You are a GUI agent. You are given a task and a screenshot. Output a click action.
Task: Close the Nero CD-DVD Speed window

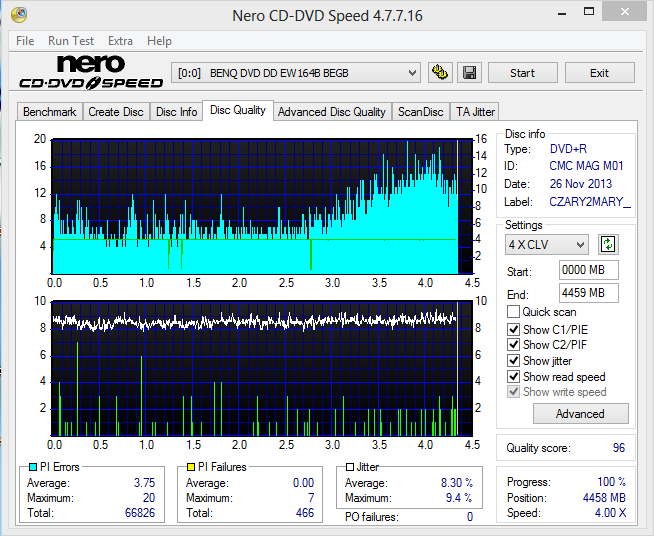(624, 12)
